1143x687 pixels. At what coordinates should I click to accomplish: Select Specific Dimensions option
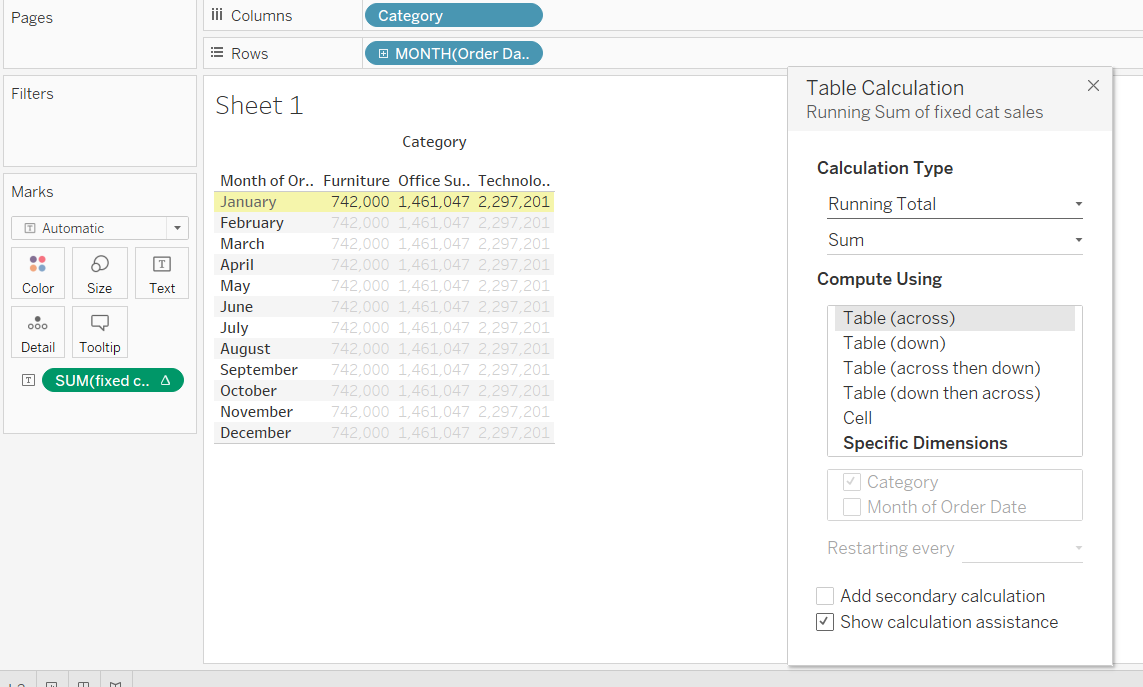coord(925,443)
